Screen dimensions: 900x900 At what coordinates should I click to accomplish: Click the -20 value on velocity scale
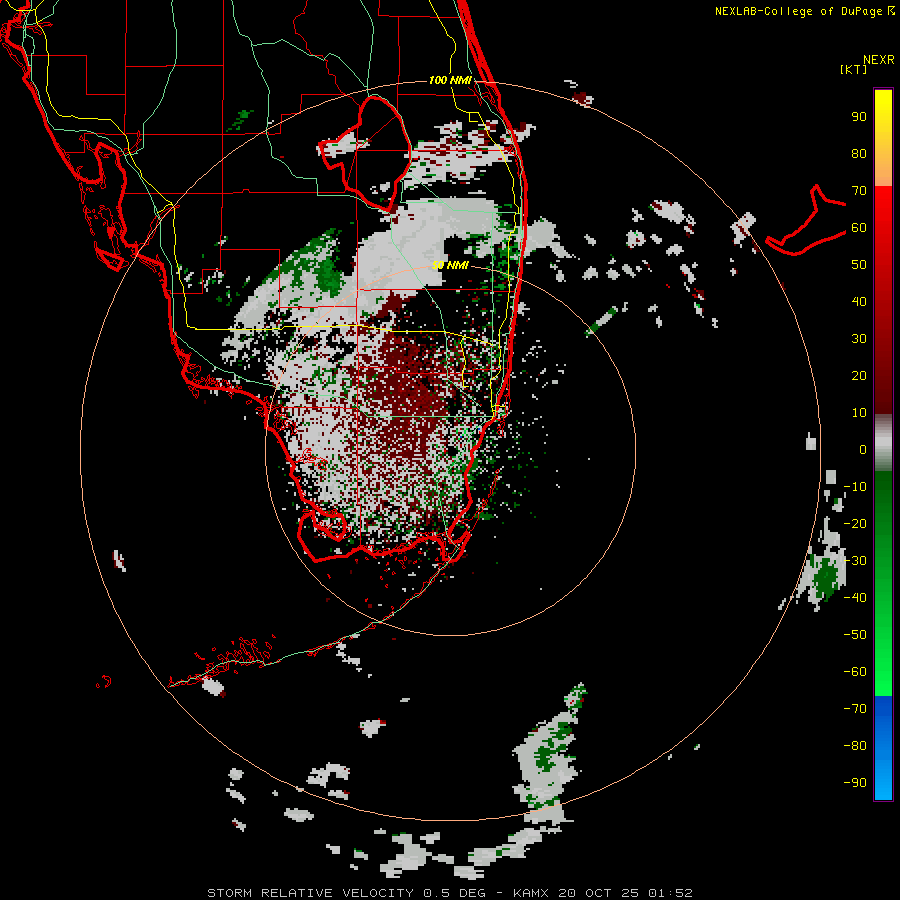(855, 523)
